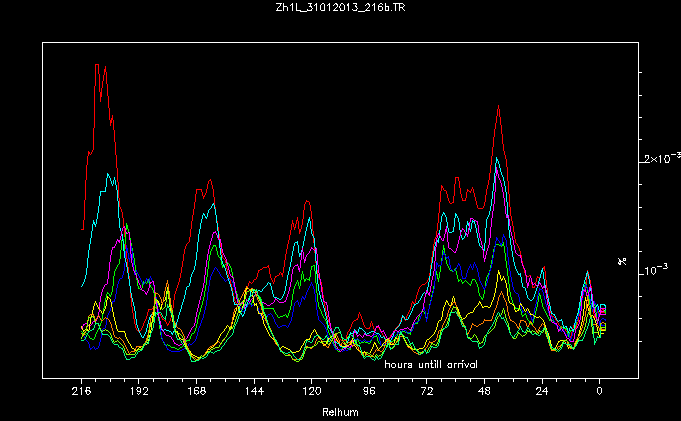Click the cyan curve peak near 204 hours
This screenshot has height=421, width=681.
(106, 174)
